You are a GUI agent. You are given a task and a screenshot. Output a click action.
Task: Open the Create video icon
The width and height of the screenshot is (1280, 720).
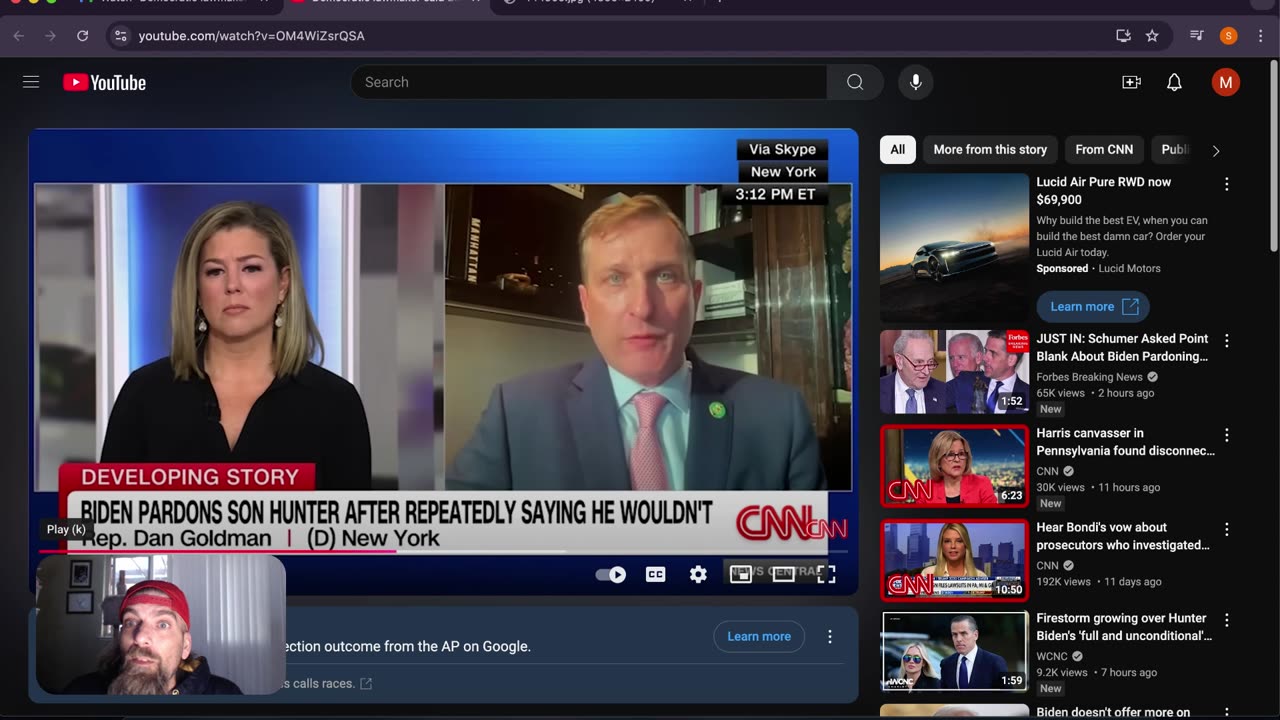[x=1131, y=82]
